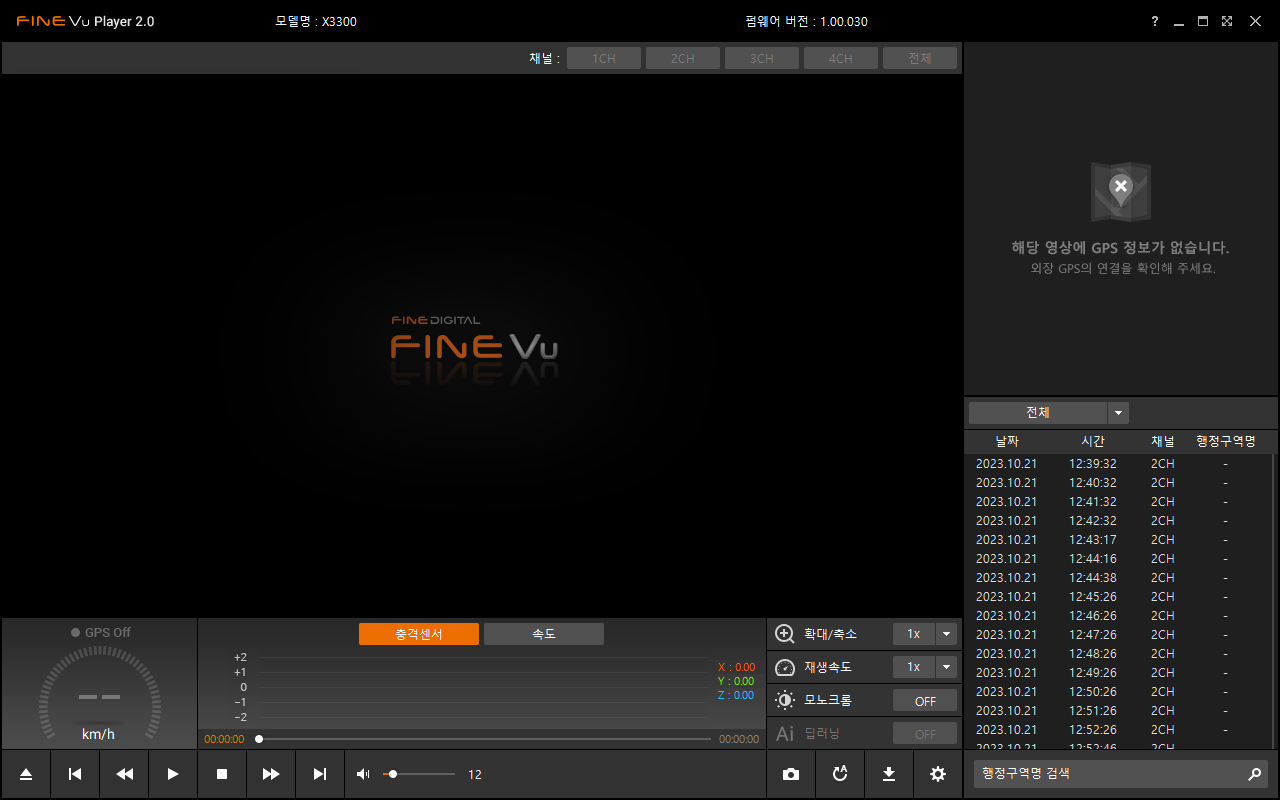1280x800 pixels.
Task: Skip to next file button
Action: click(320, 774)
